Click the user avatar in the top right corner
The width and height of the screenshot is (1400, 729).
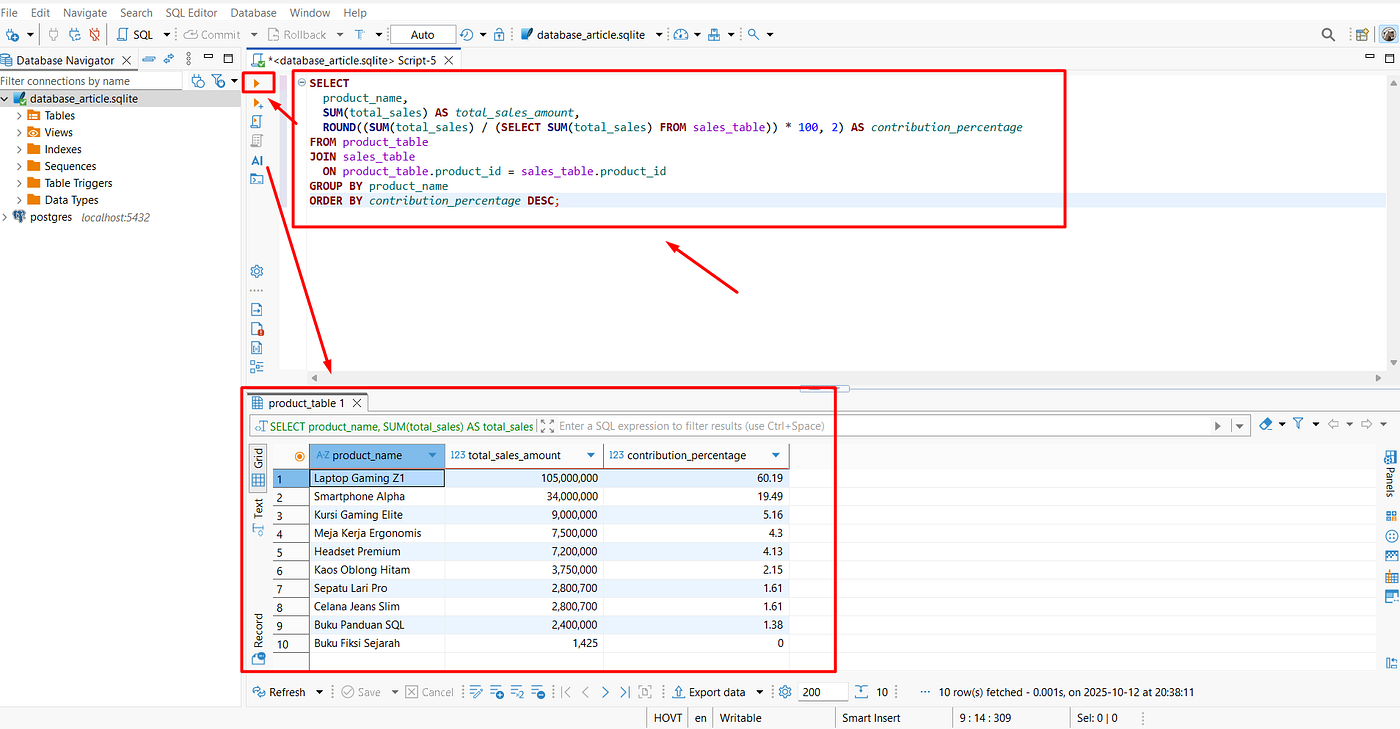[1389, 34]
